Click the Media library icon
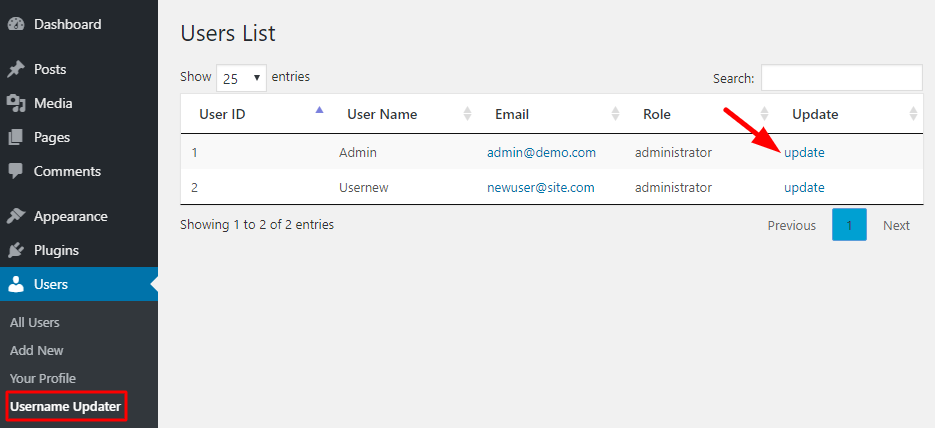This screenshot has width=935, height=428. [x=16, y=103]
